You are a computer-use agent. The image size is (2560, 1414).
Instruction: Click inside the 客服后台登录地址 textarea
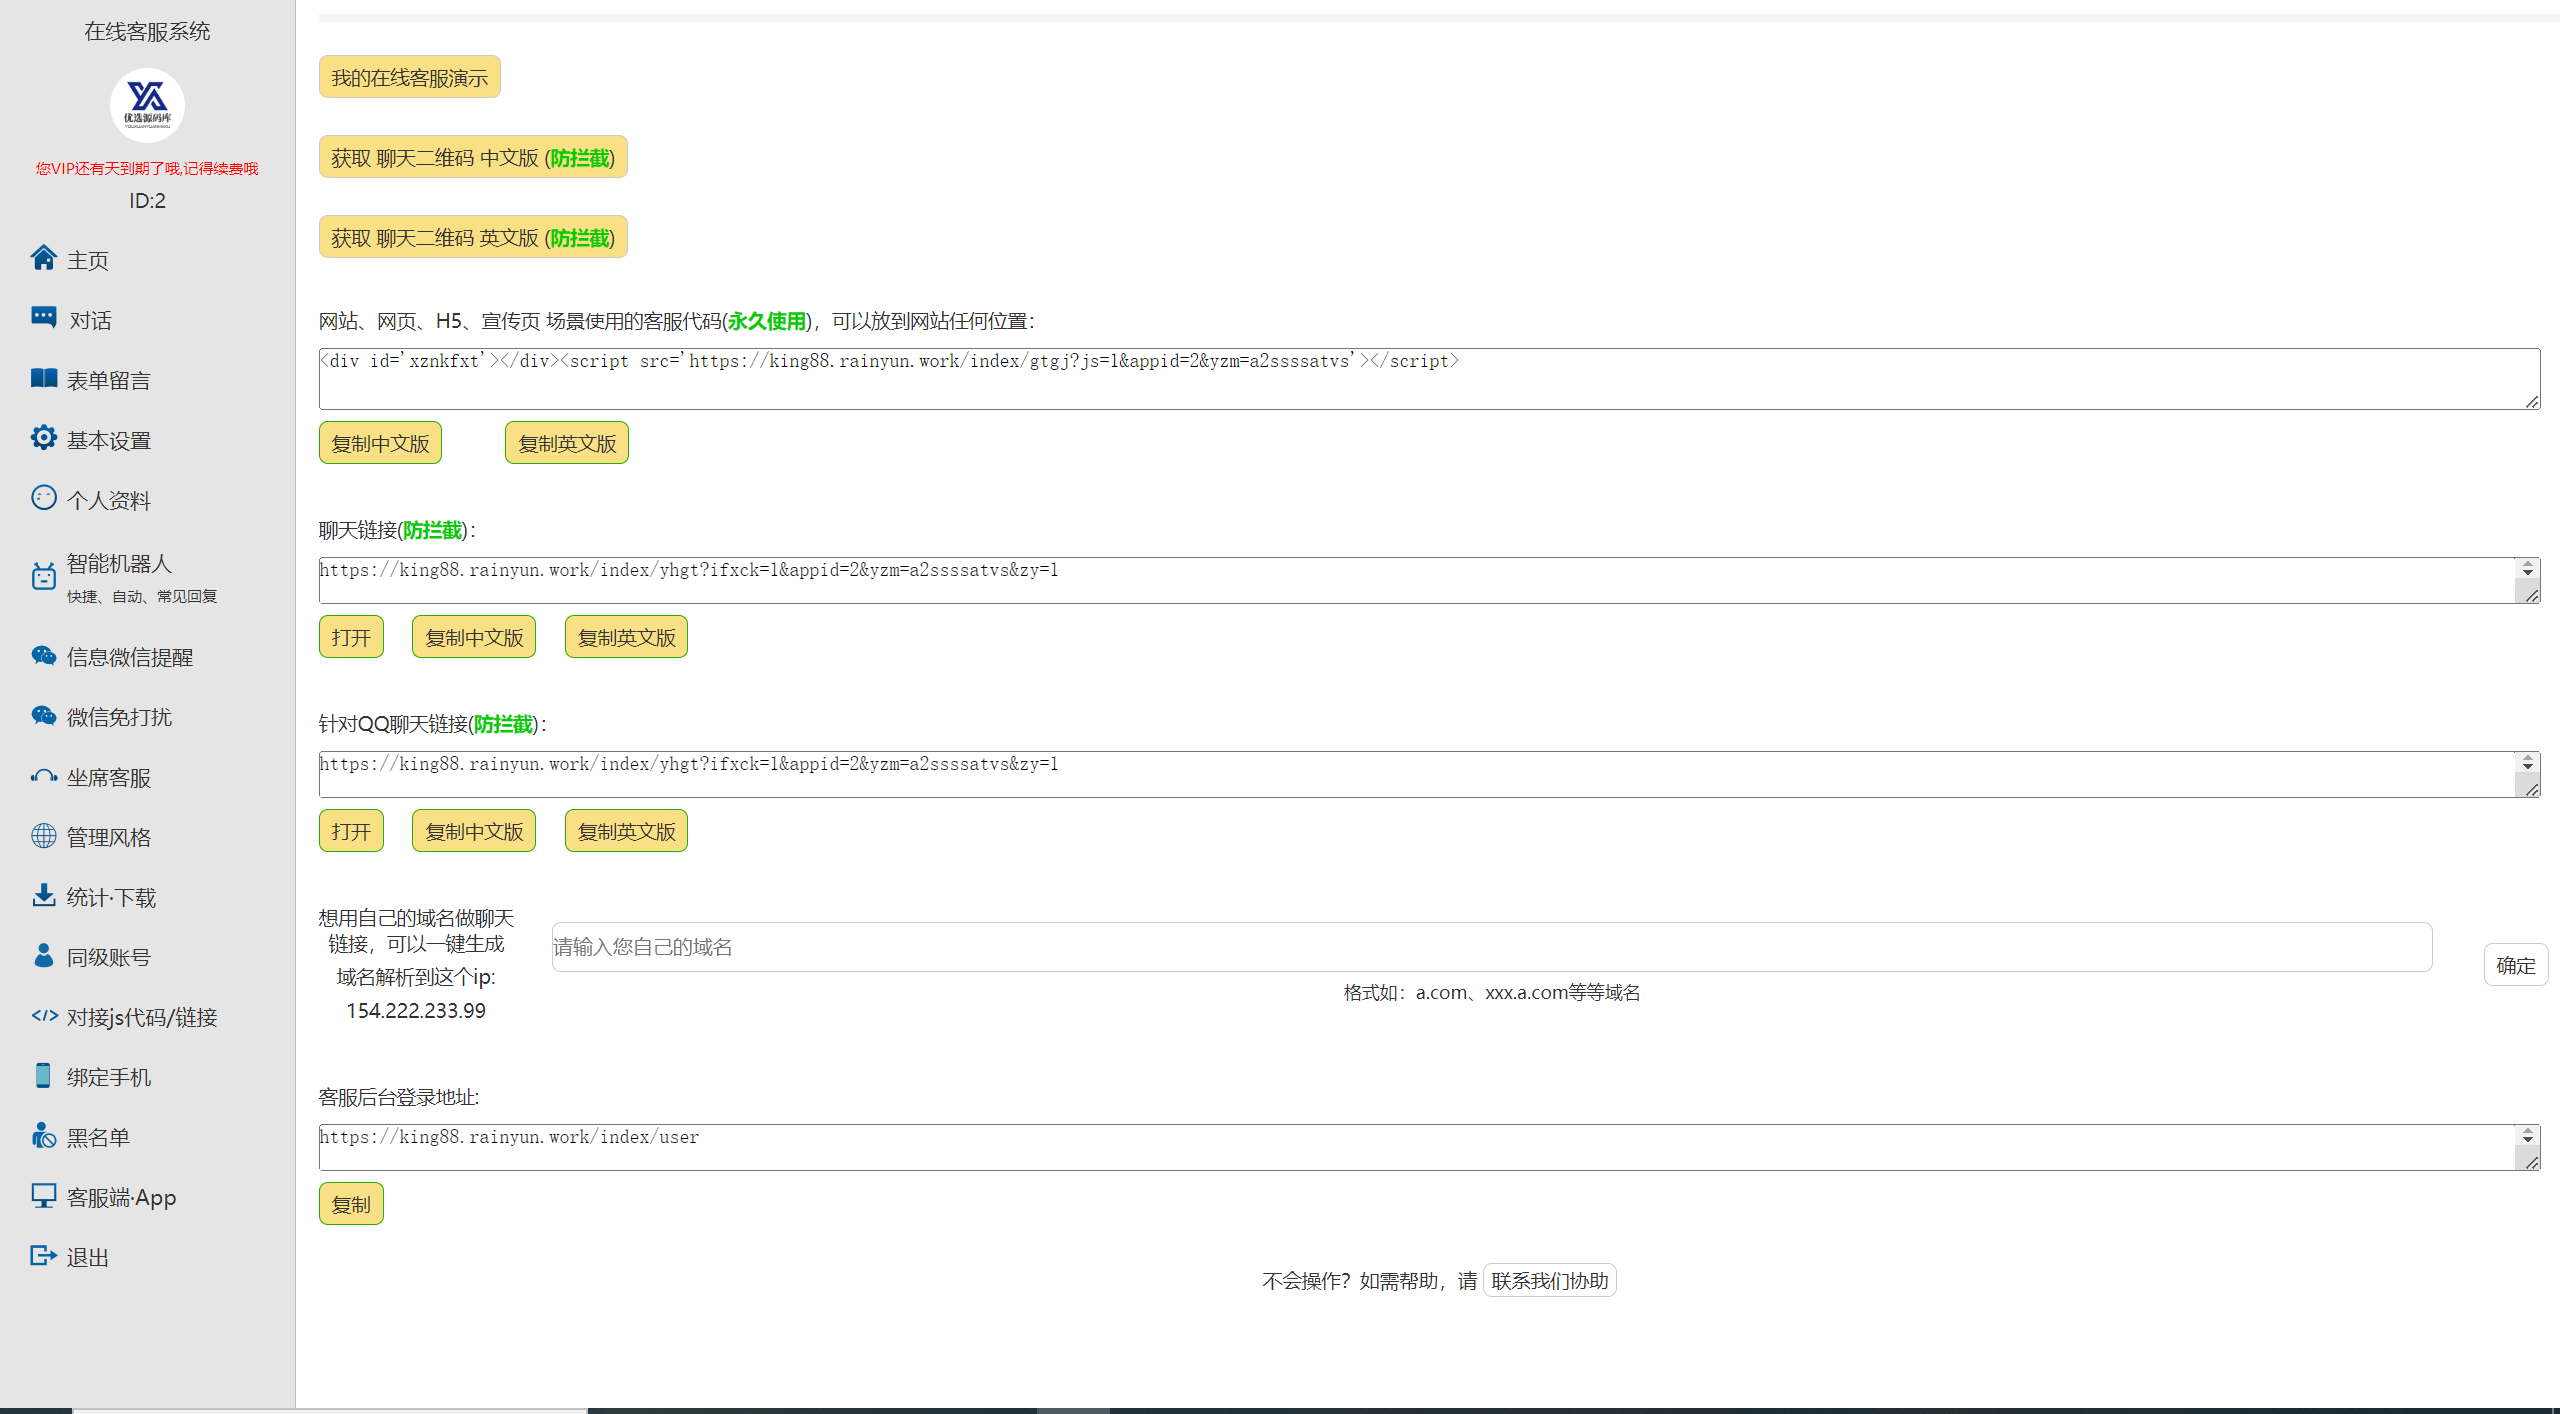(x=1430, y=1148)
